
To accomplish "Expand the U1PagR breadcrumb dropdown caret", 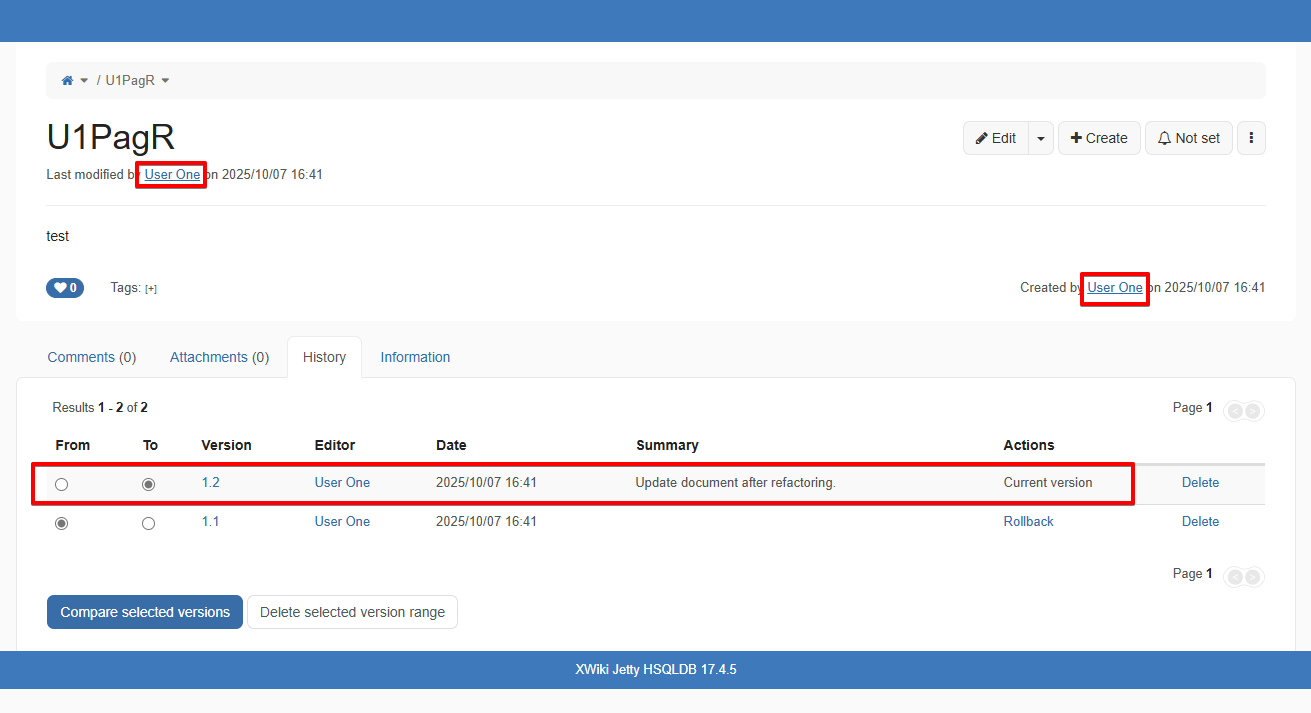I will tap(165, 80).
